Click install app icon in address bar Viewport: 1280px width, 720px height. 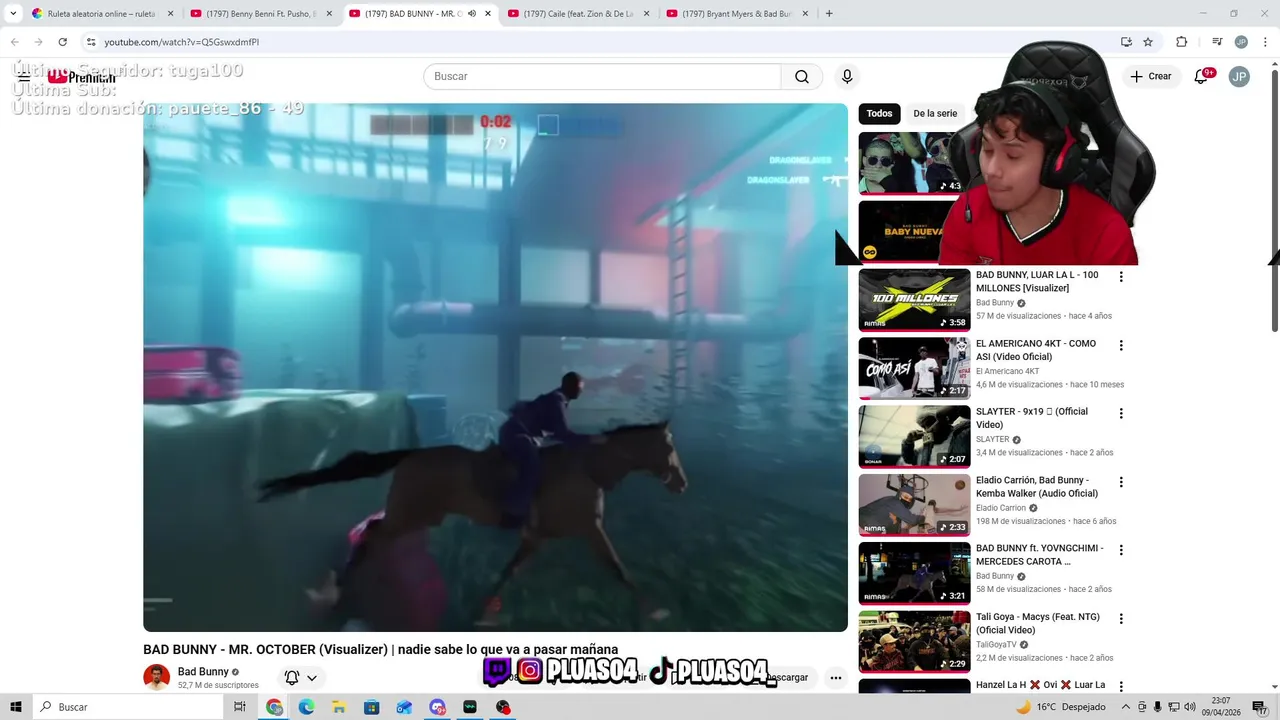tap(1126, 42)
